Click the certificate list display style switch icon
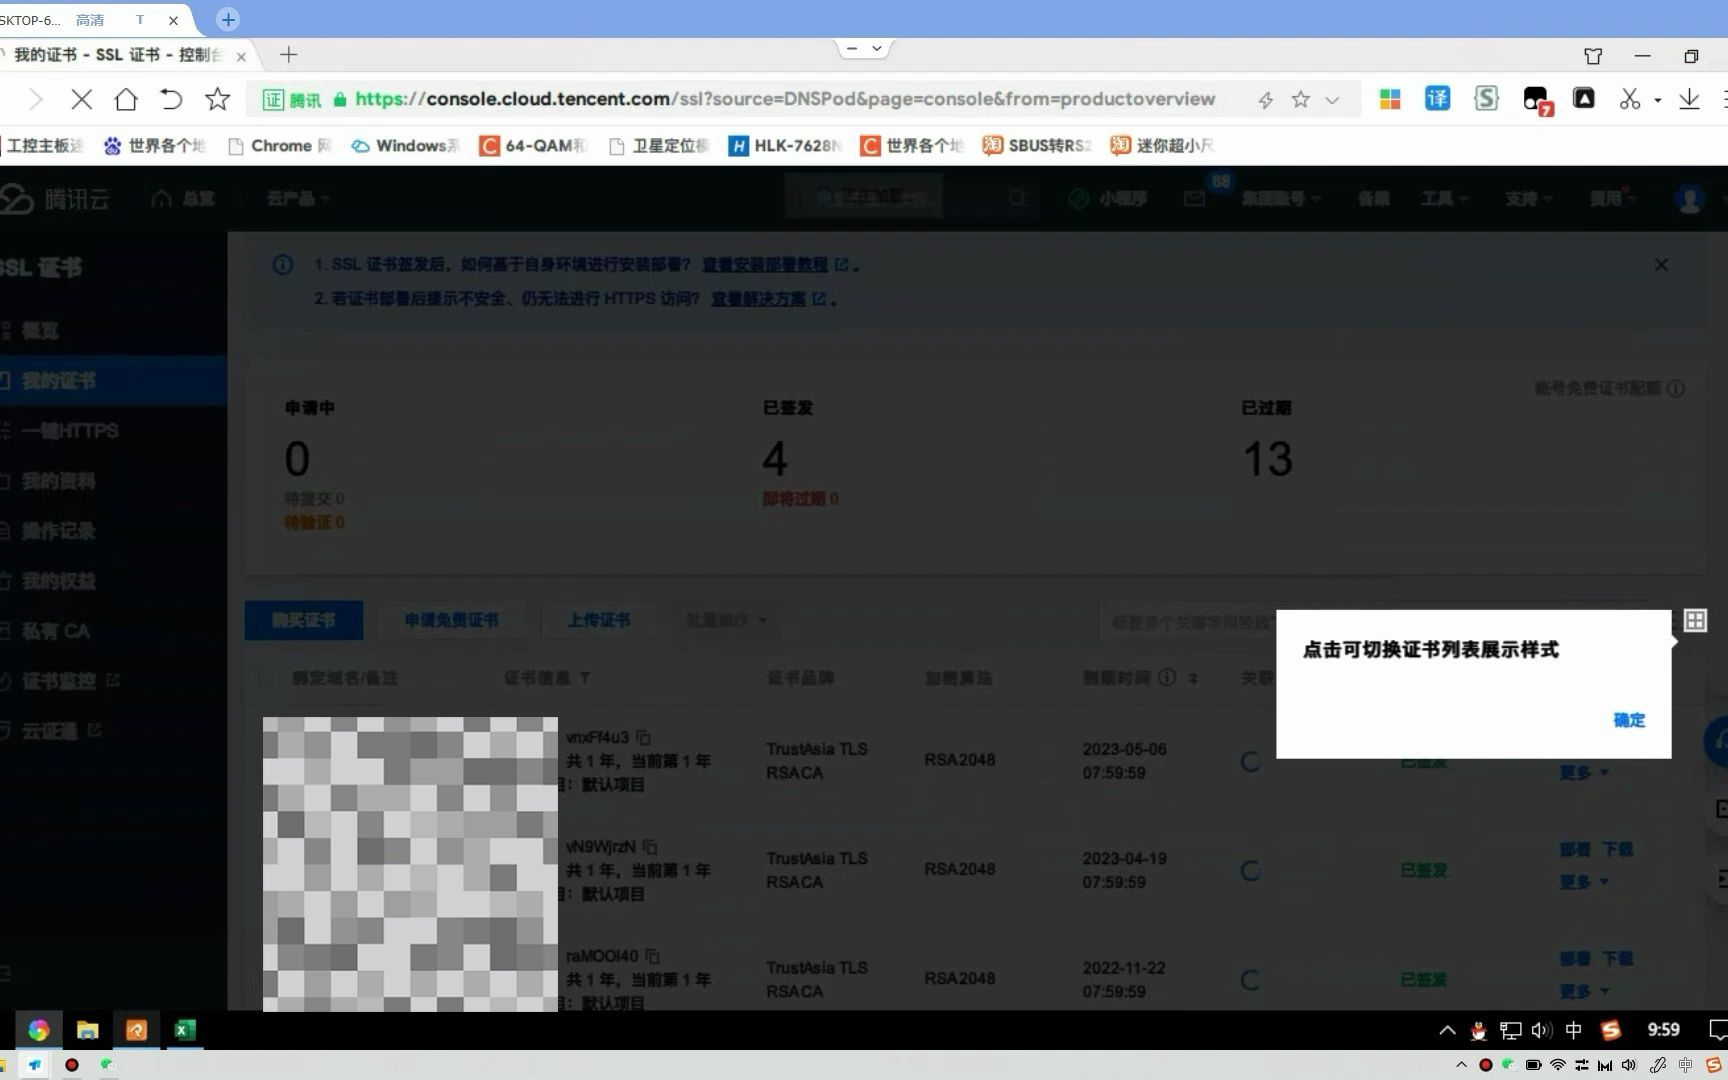This screenshot has width=1728, height=1080. point(1694,620)
